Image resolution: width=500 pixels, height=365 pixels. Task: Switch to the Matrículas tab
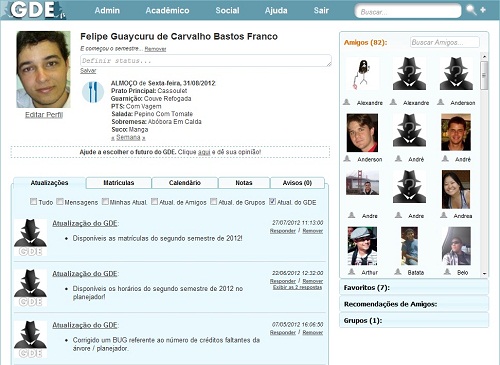click(x=119, y=183)
